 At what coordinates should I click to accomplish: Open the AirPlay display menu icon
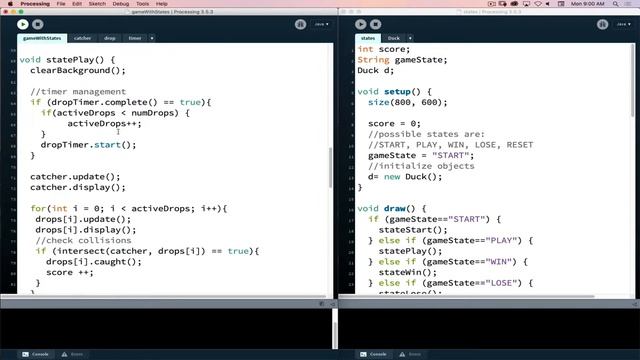(527, 4)
